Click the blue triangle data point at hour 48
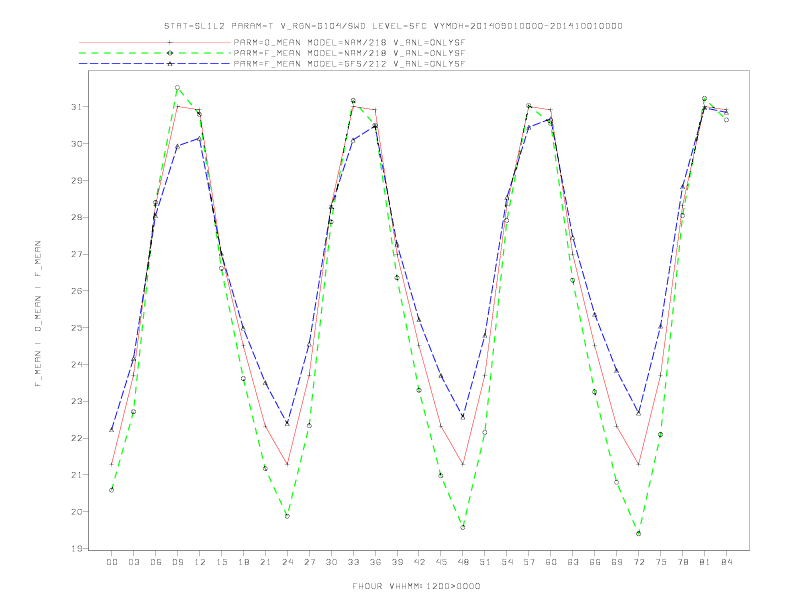Viewport: 792px width, 612px height. (x=463, y=417)
